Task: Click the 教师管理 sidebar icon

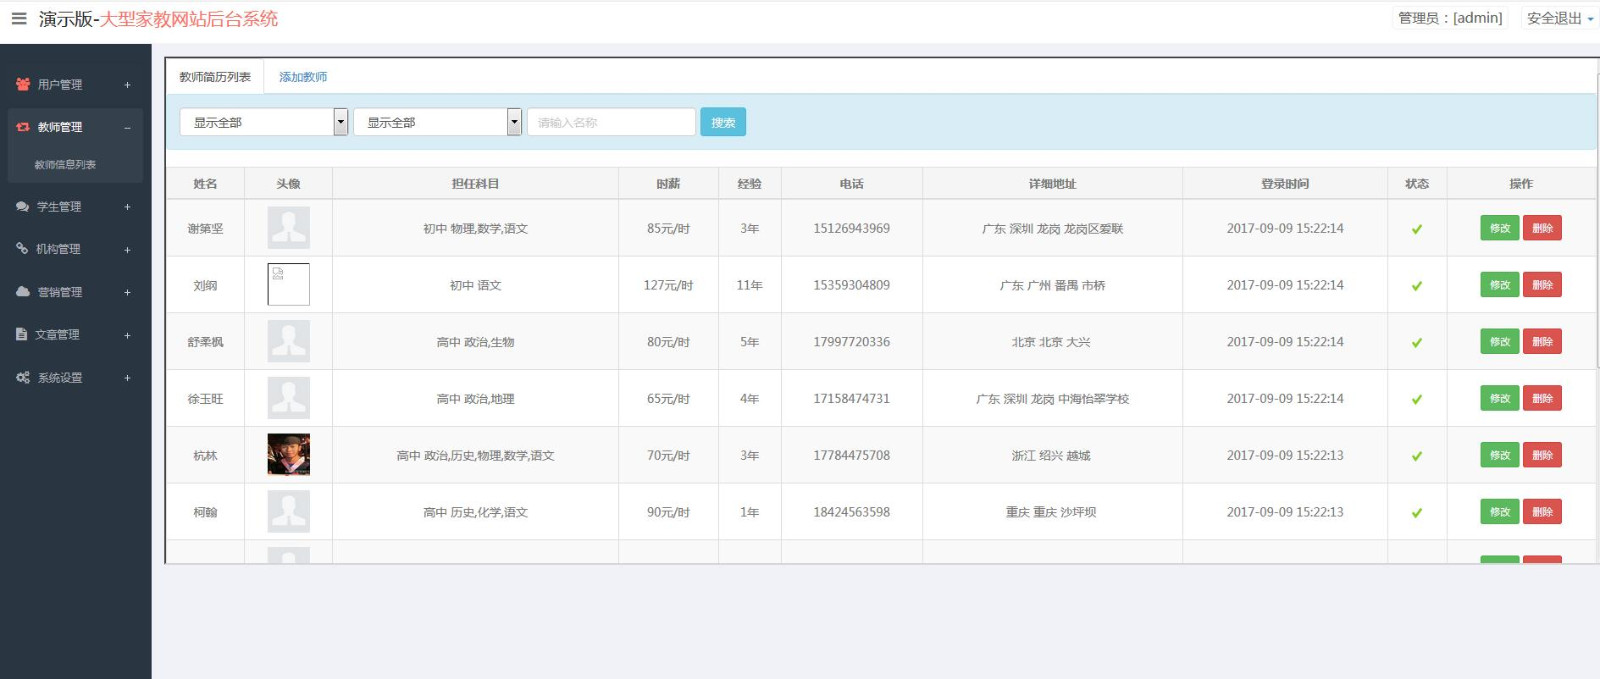Action: (x=23, y=127)
